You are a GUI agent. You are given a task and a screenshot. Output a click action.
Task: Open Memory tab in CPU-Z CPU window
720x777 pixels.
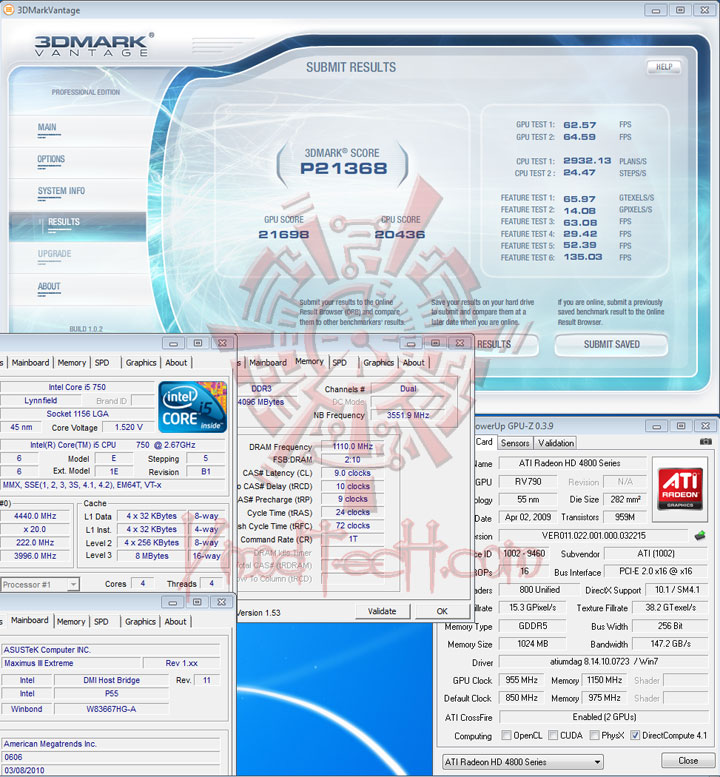(72, 363)
